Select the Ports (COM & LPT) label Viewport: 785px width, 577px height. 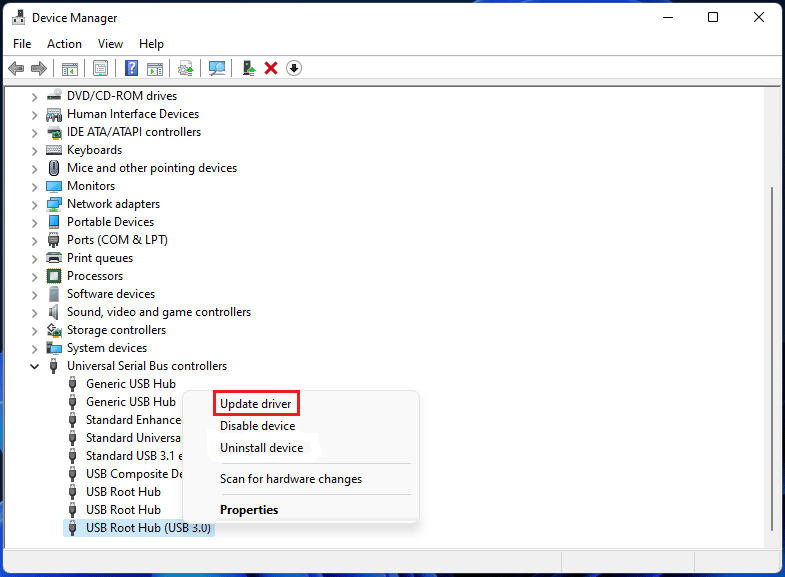click(117, 240)
